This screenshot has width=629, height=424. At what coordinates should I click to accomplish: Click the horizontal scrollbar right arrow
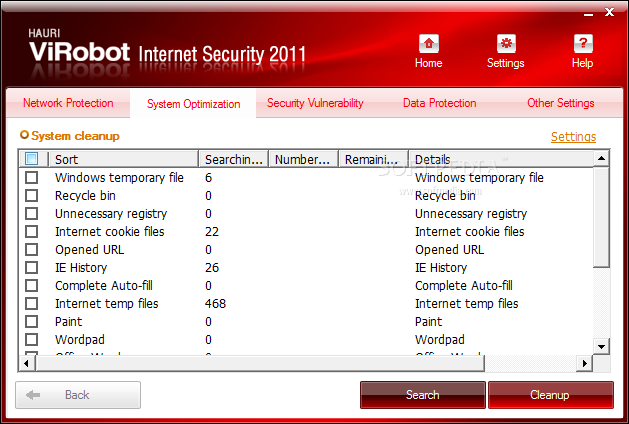click(585, 363)
